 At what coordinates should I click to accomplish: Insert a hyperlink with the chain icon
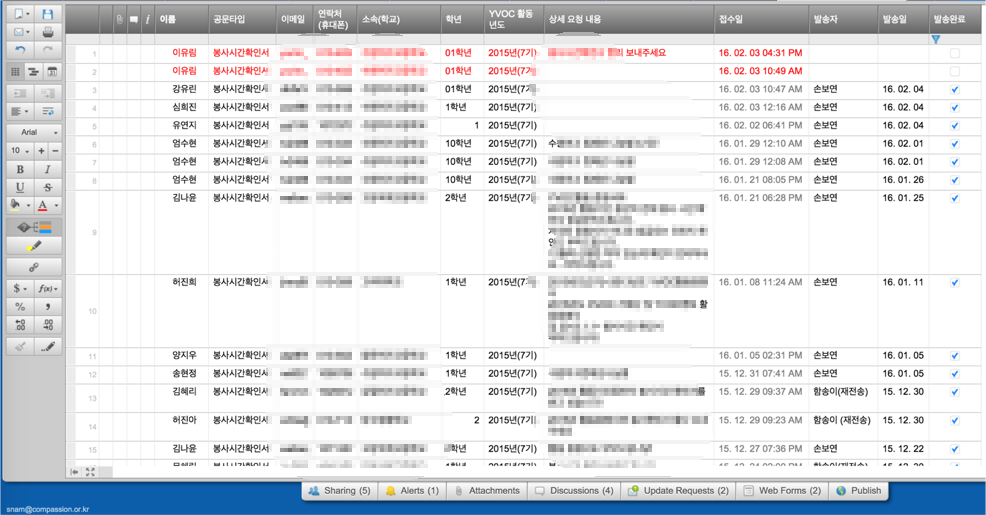pos(34,267)
